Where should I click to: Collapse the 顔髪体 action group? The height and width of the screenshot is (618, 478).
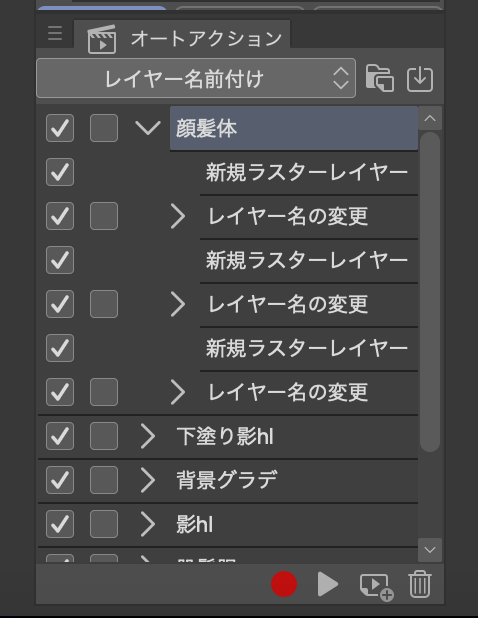tap(147, 128)
